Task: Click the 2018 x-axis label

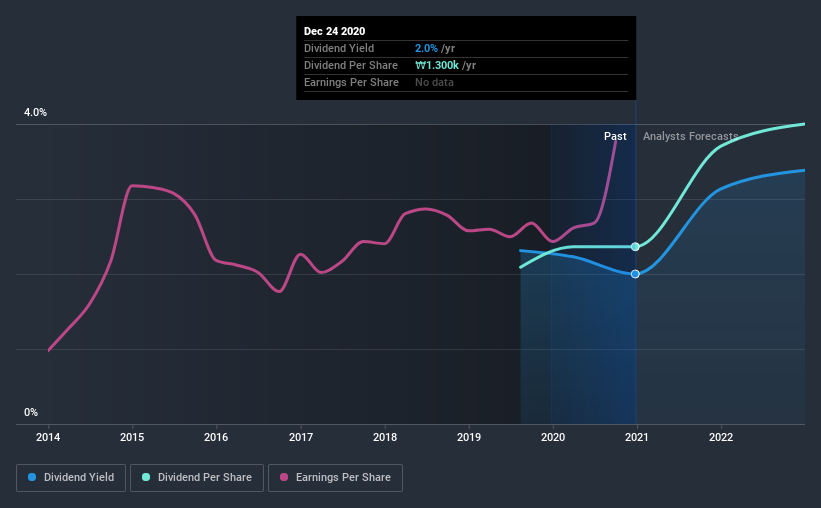Action: tap(385, 437)
